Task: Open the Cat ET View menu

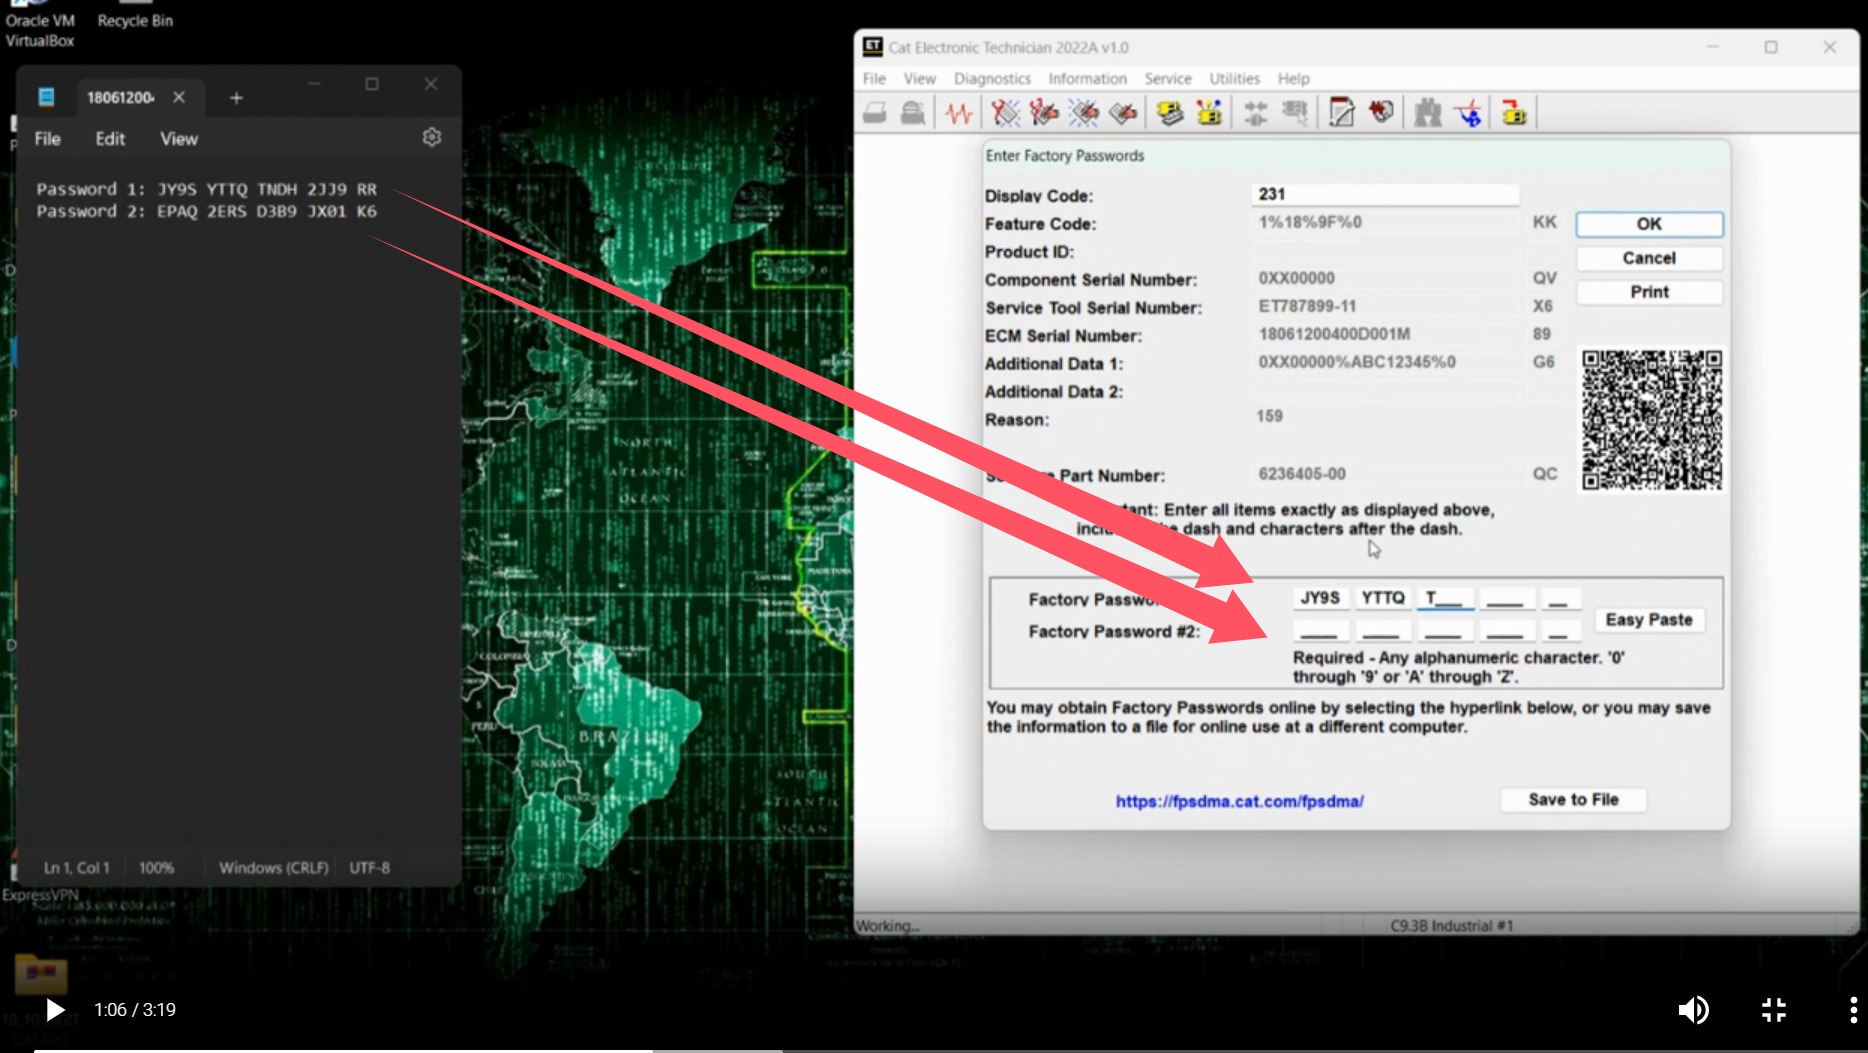Action: 919,78
